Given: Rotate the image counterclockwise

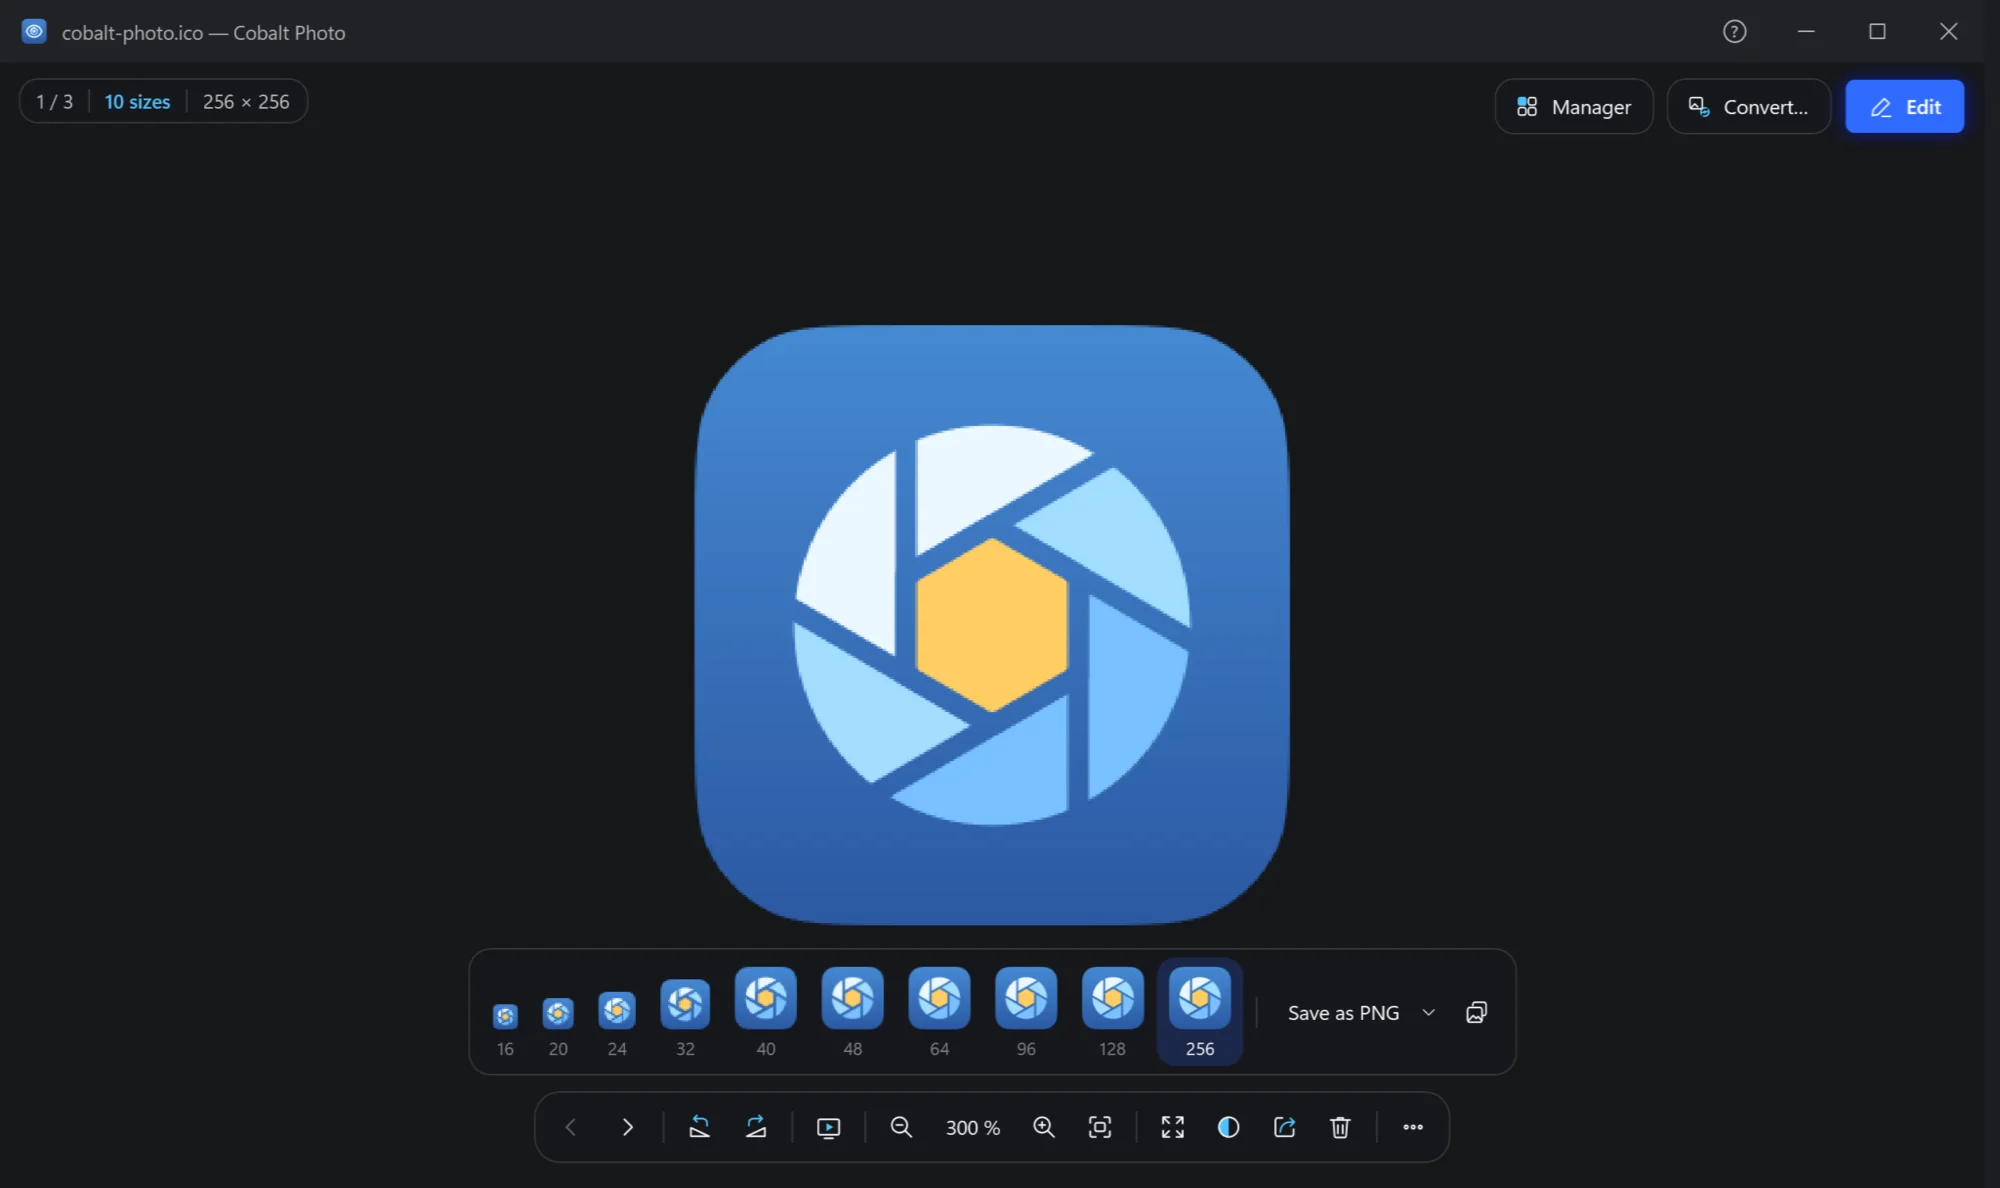Looking at the screenshot, I should point(699,1127).
